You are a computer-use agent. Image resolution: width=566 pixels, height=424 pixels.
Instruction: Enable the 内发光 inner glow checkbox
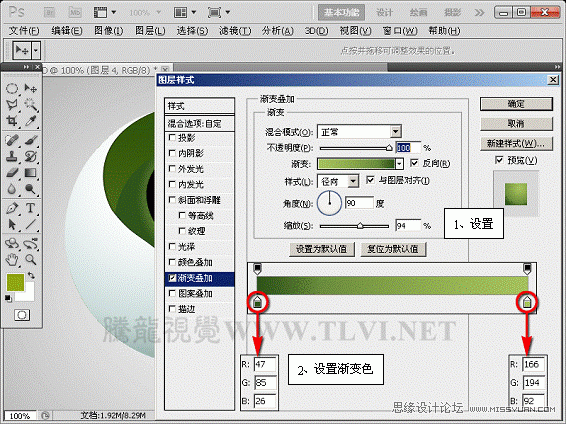(x=172, y=184)
